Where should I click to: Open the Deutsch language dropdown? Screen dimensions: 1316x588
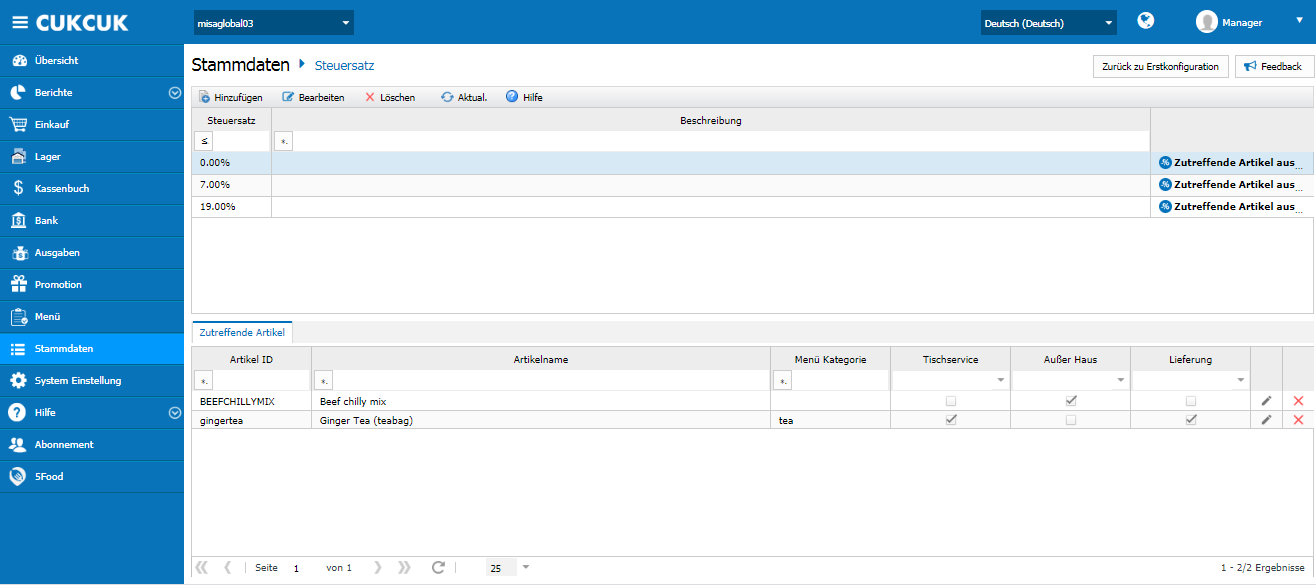1048,22
